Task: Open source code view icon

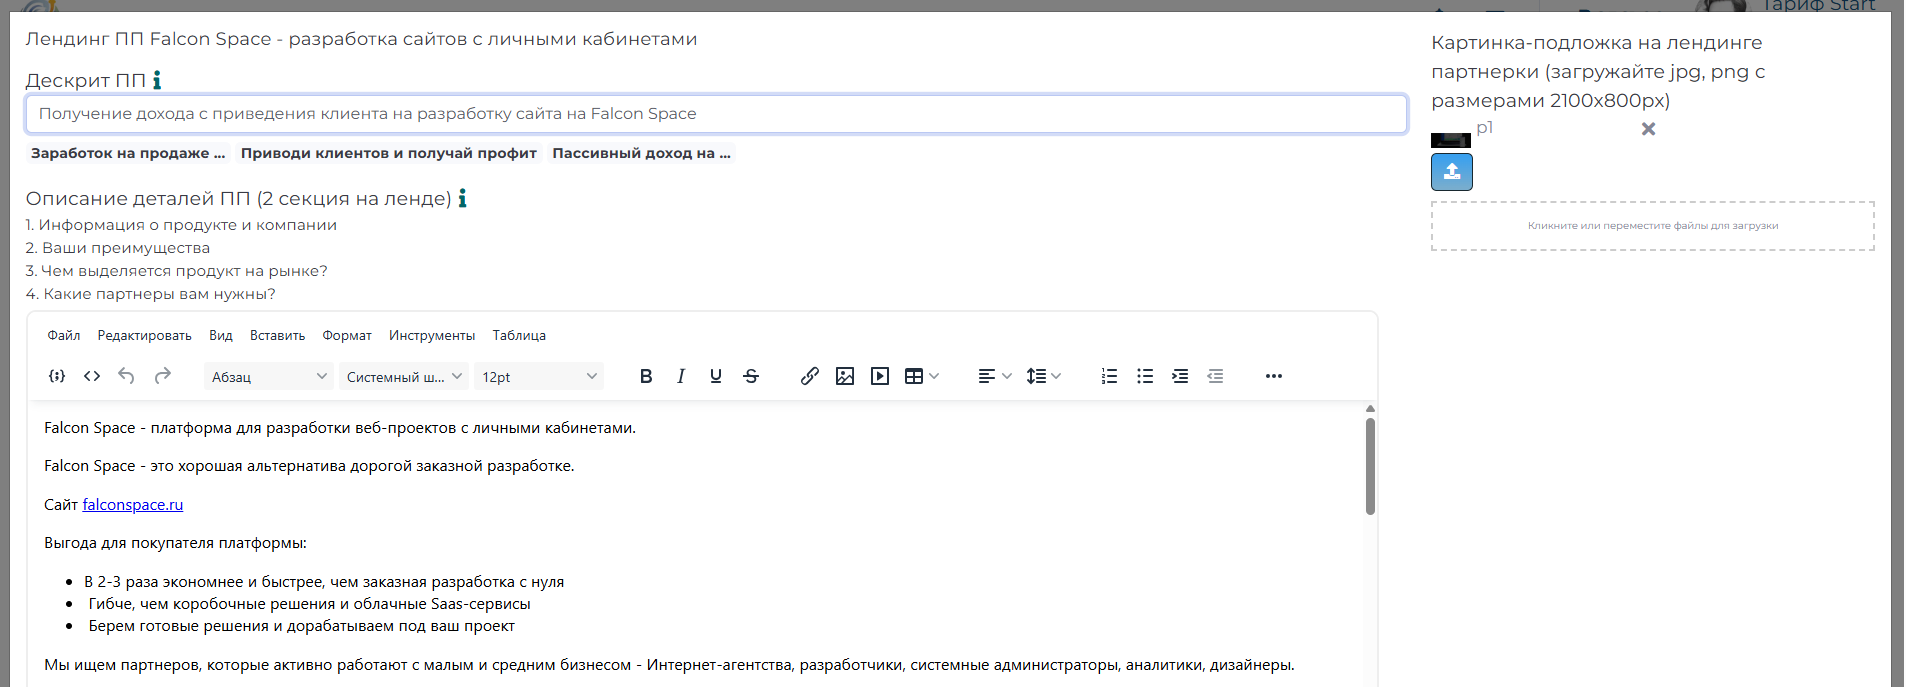Action: (x=92, y=376)
